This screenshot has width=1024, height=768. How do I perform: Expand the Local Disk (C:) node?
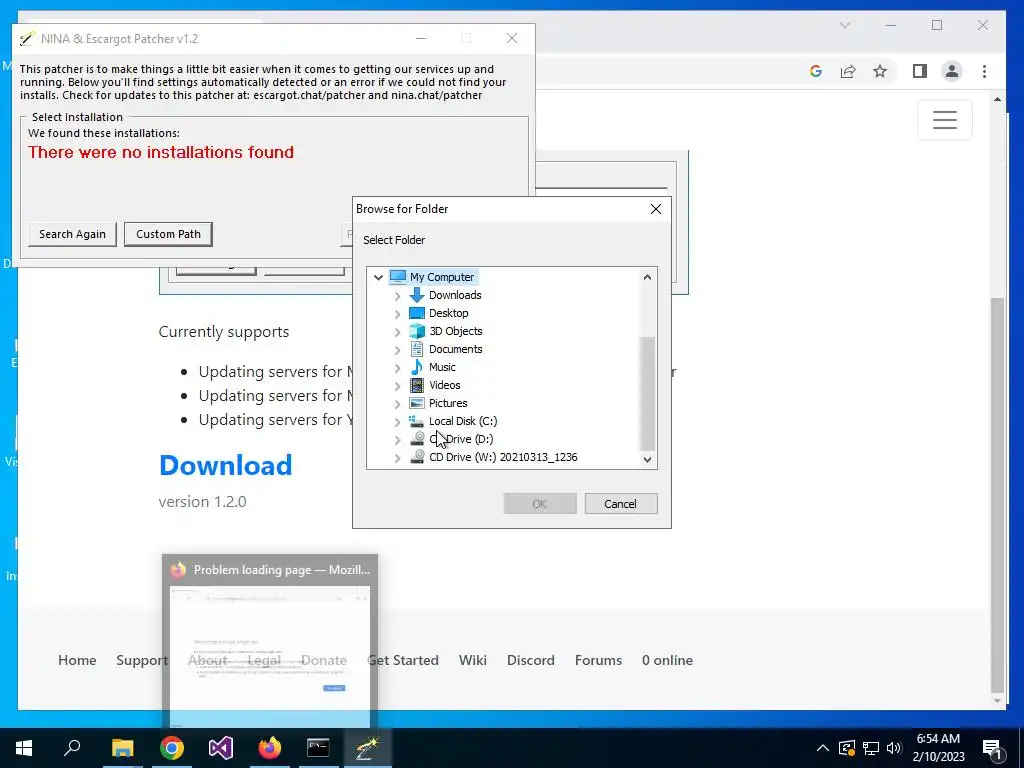click(x=397, y=422)
